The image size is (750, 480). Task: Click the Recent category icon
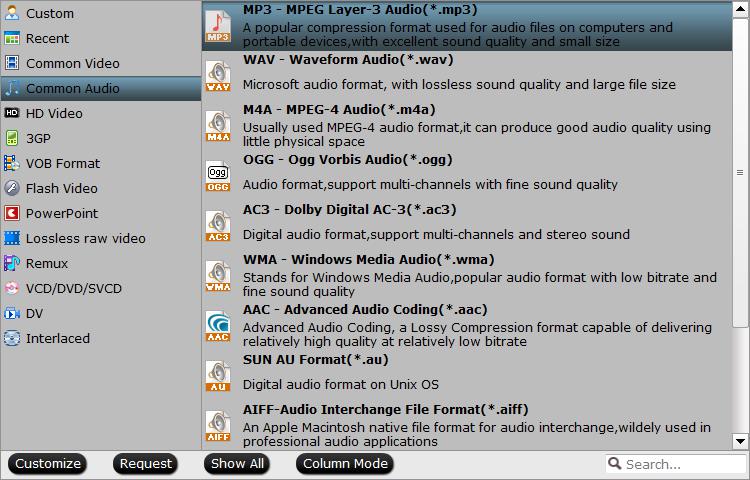(x=12, y=38)
